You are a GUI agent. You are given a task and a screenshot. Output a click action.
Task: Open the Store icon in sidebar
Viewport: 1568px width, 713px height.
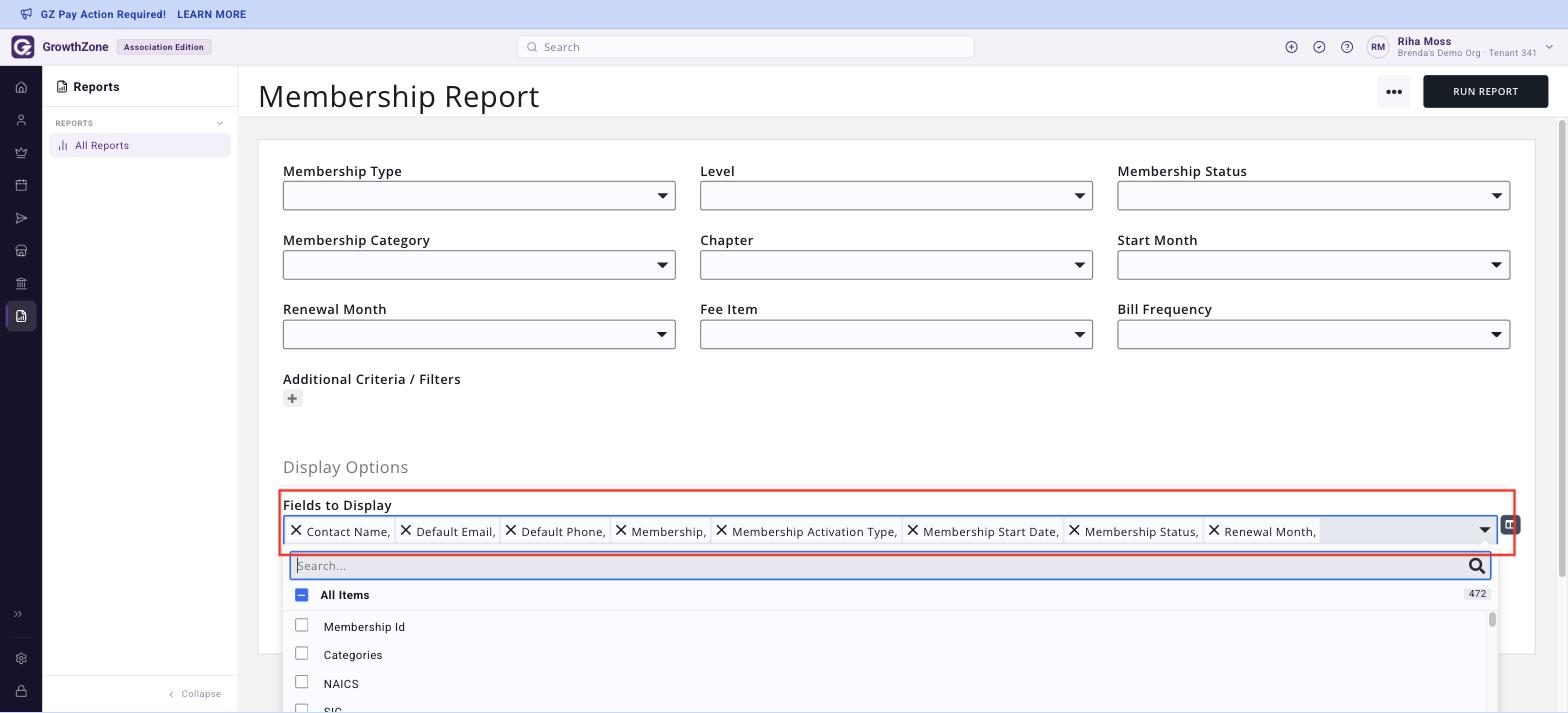(21, 251)
